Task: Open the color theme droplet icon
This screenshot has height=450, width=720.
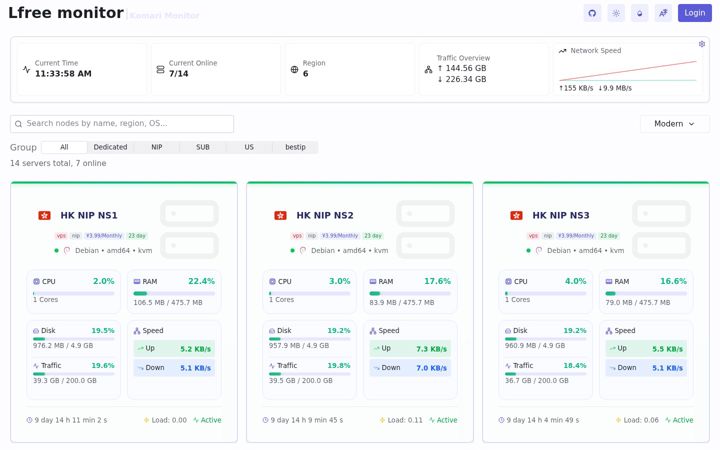Action: pos(640,13)
